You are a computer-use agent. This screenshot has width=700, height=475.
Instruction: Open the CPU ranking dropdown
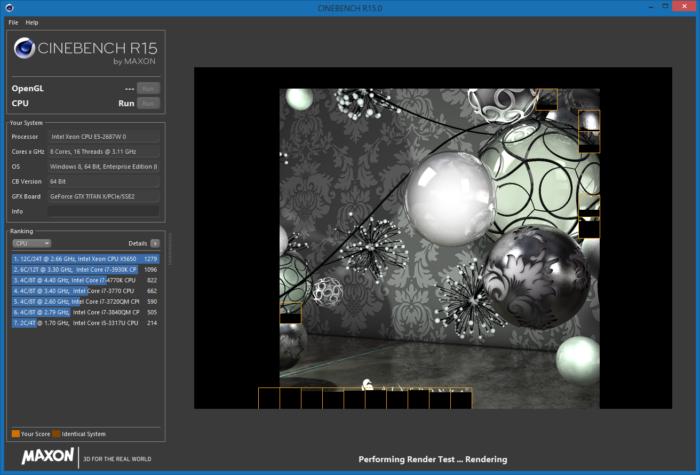click(32, 243)
